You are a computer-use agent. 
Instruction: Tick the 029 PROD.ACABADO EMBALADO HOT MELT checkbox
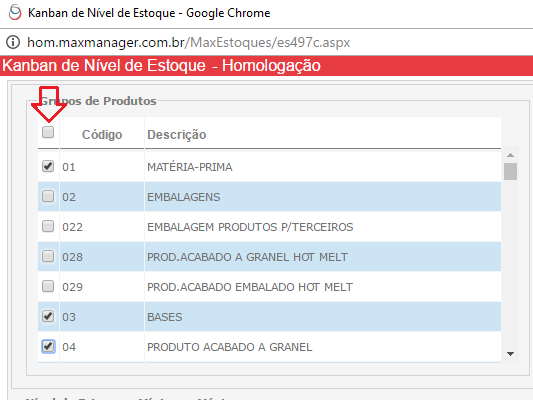click(48, 286)
